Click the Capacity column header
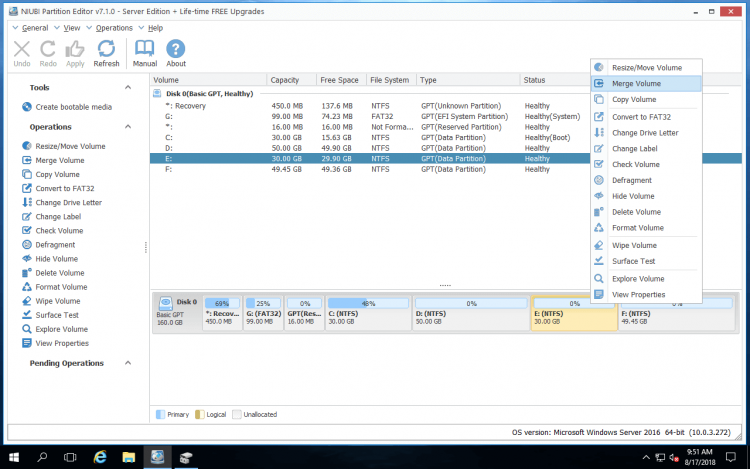 [x=285, y=80]
